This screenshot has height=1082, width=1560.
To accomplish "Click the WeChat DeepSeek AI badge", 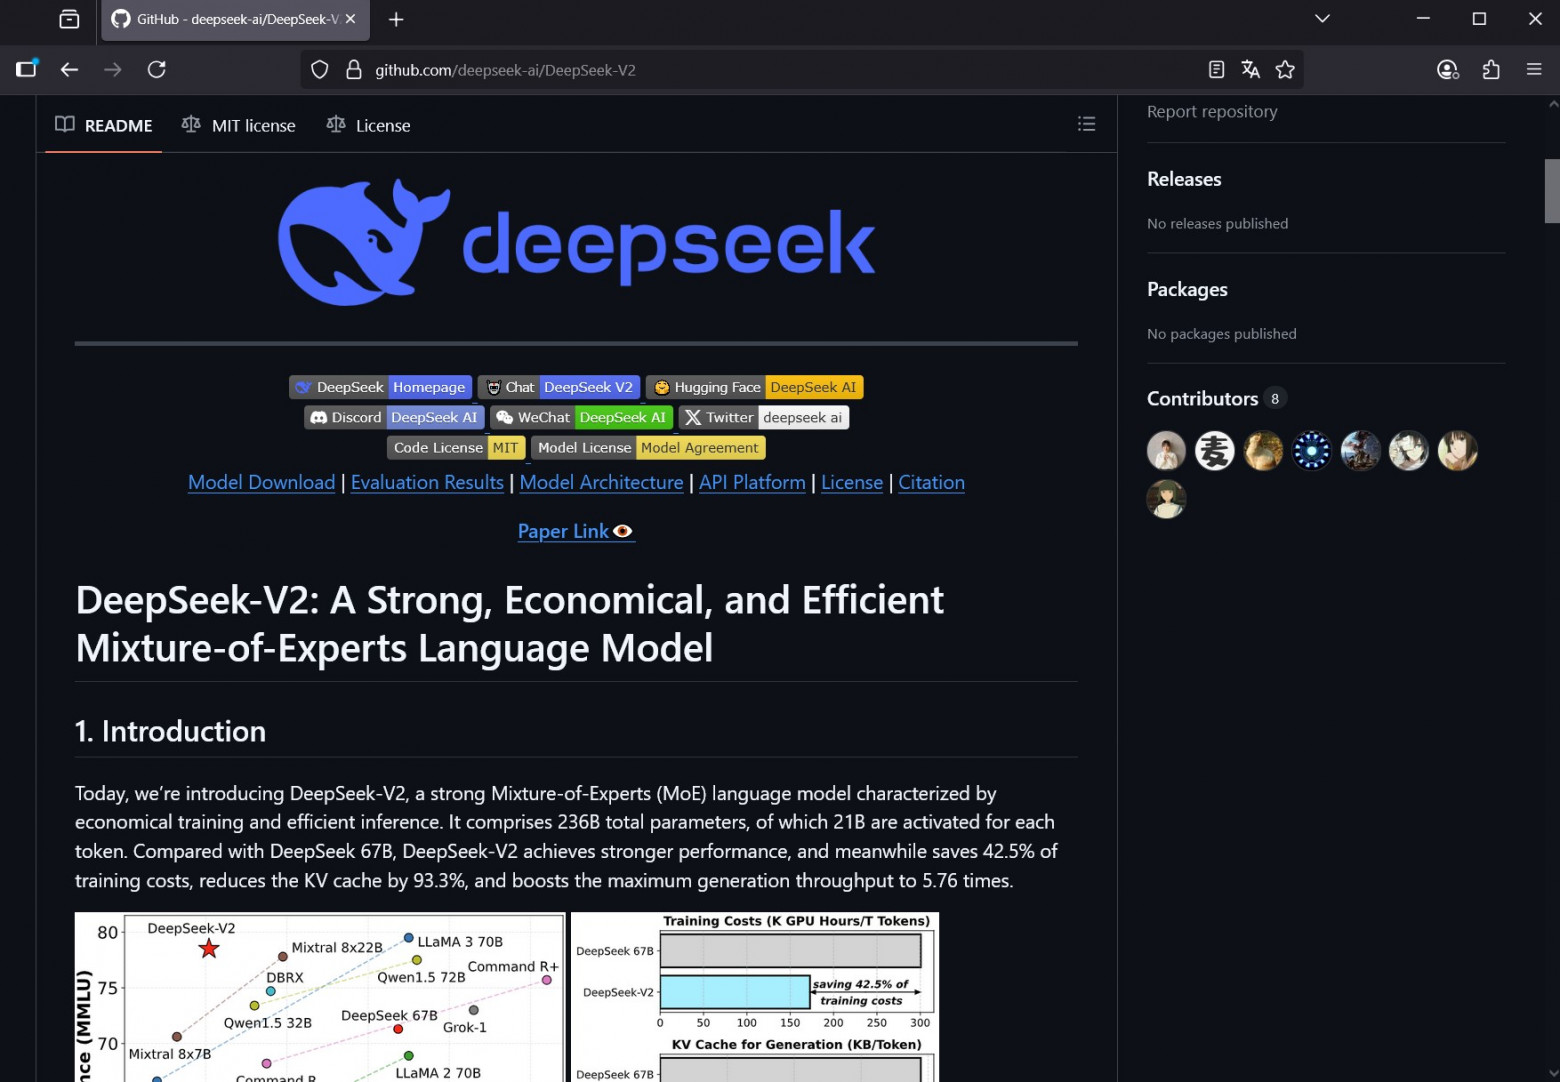I will 581,417.
